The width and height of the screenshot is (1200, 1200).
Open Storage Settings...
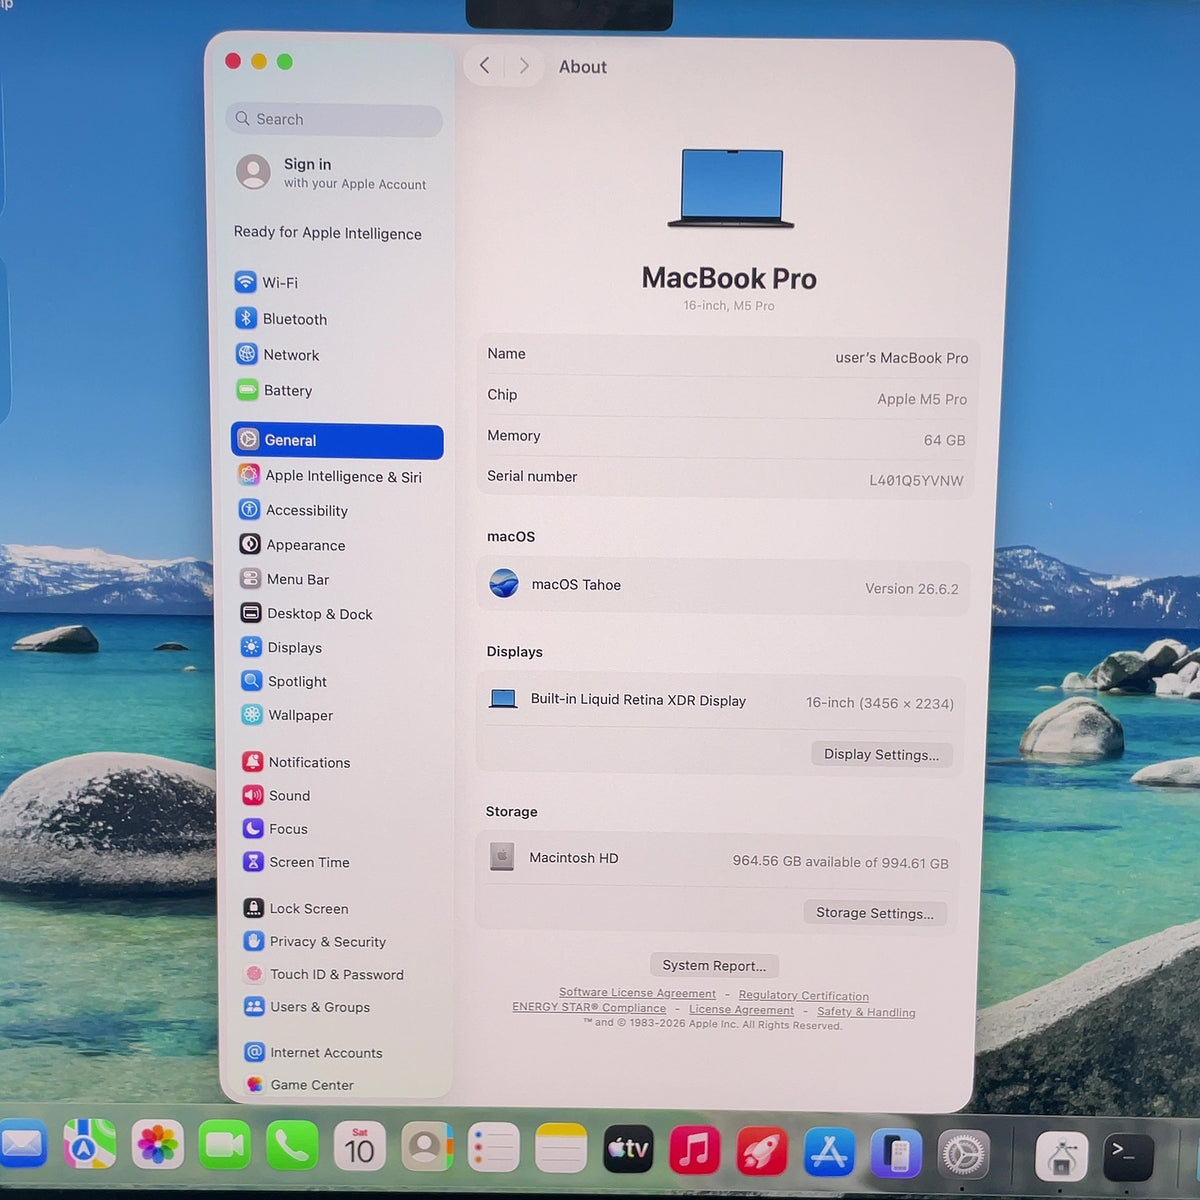[875, 913]
